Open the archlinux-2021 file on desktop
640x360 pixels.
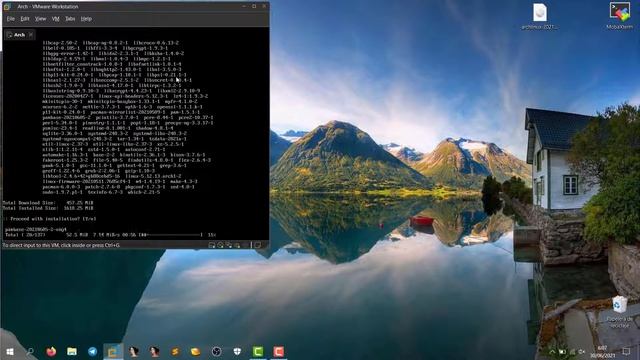[540, 16]
